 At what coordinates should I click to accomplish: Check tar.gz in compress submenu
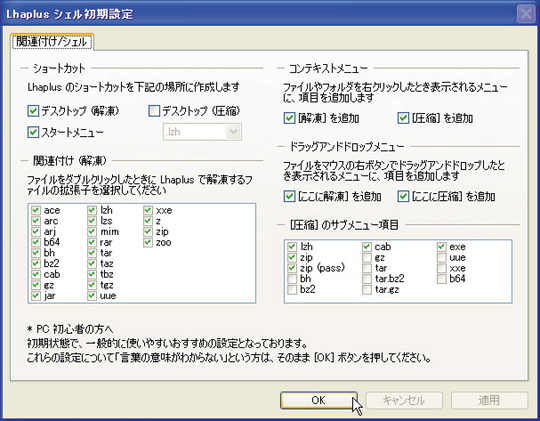tap(367, 289)
